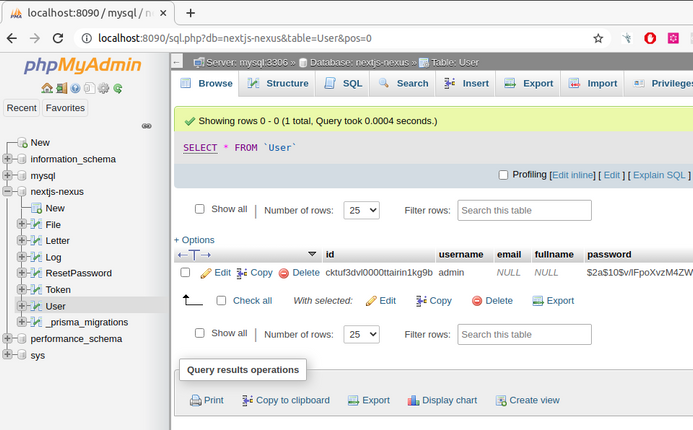The height and width of the screenshot is (430, 693).
Task: Click Copy to clipboard icon
Action: [247, 400]
